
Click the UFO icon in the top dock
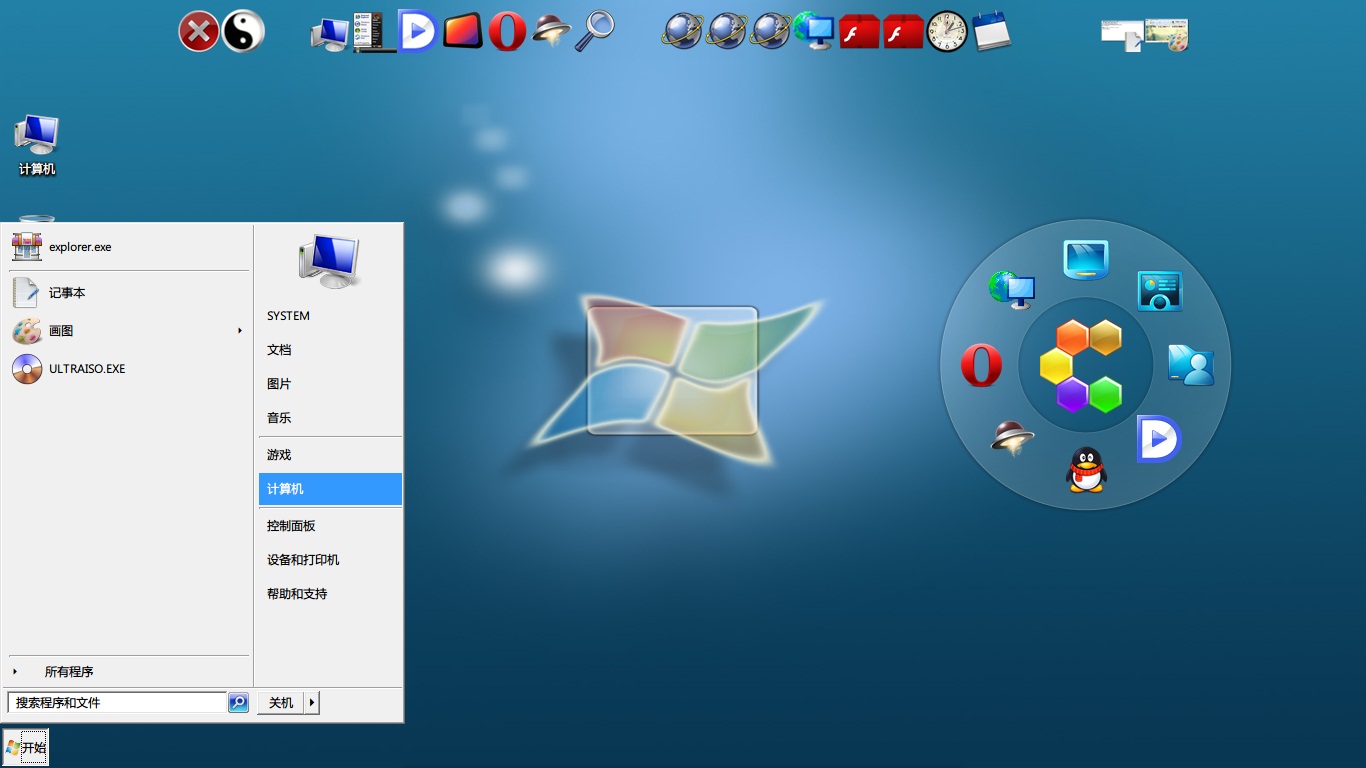point(551,31)
